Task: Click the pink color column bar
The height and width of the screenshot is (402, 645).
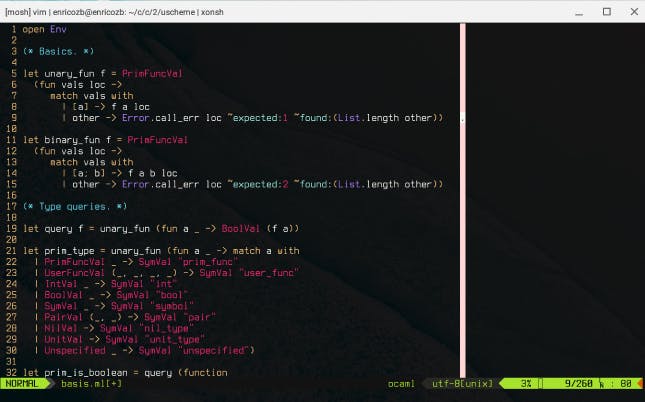Action: tap(463, 200)
